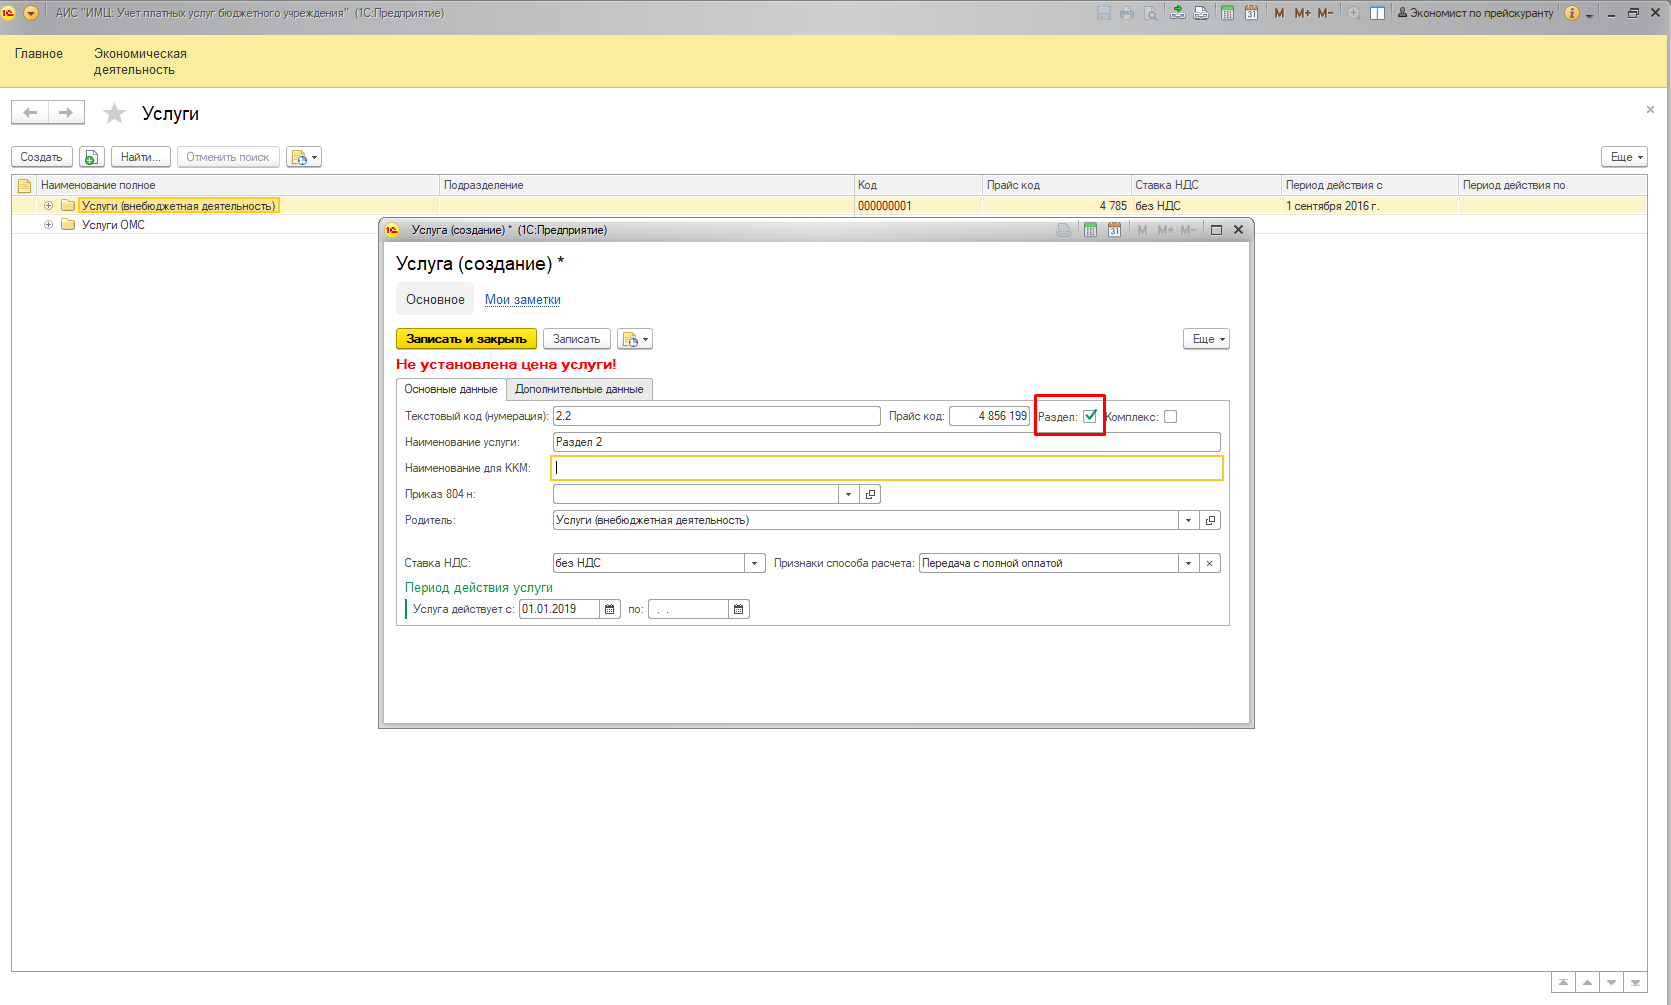This screenshot has width=1671, height=1005.
Task: Click the create-new-group folder icon next to Создать
Action: [x=91, y=157]
